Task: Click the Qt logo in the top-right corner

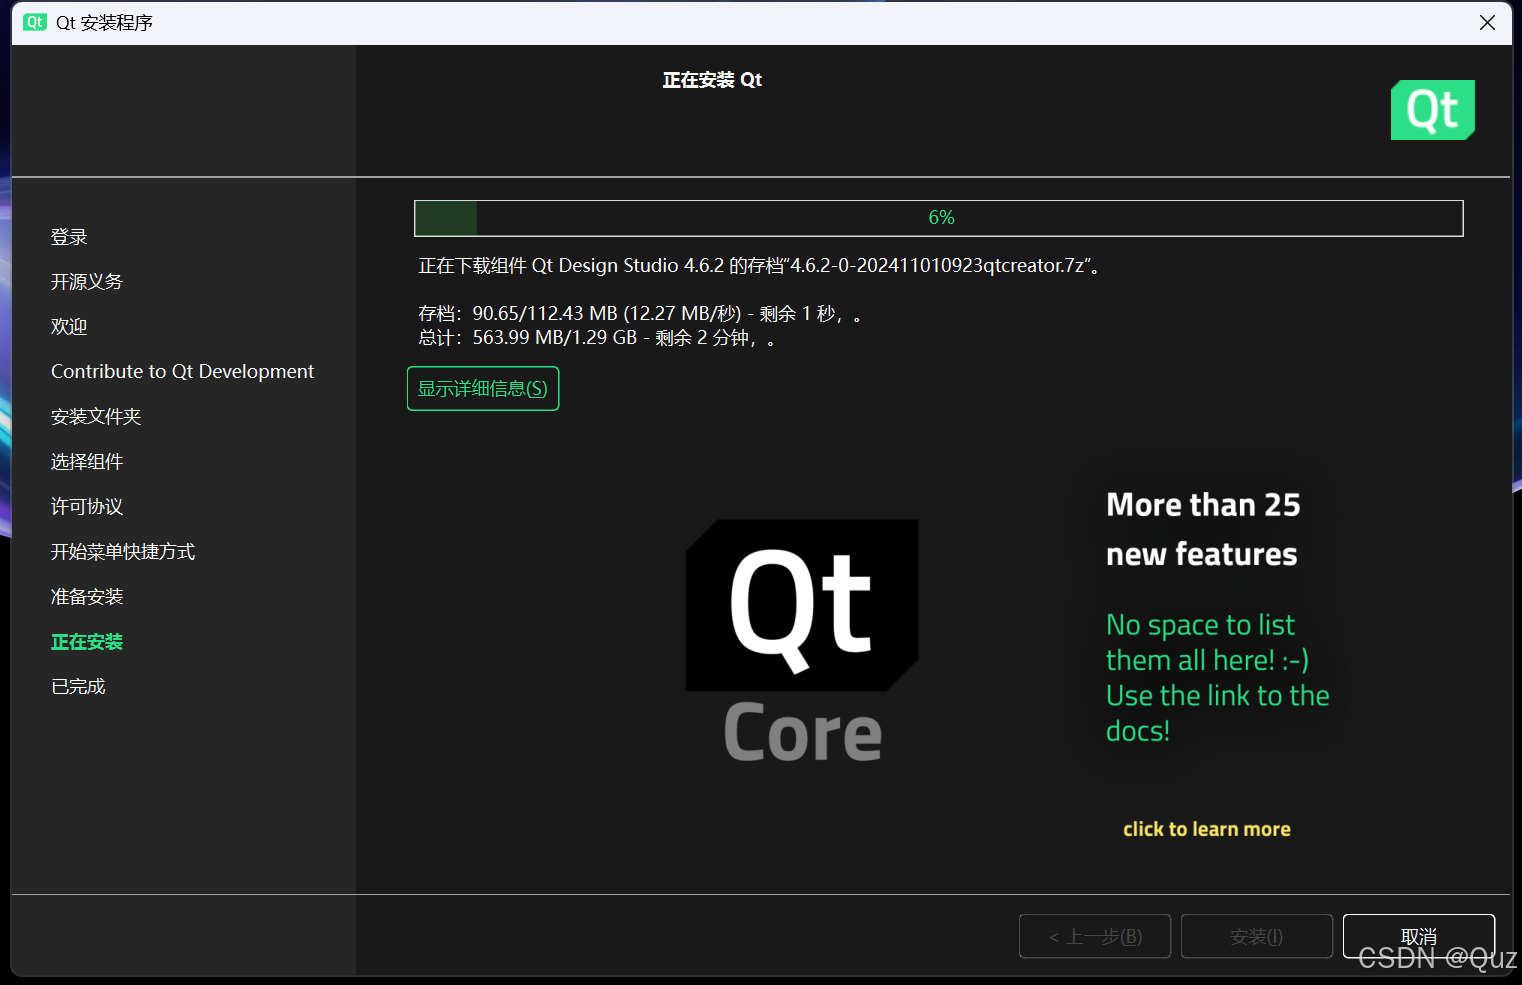Action: pyautogui.click(x=1432, y=110)
